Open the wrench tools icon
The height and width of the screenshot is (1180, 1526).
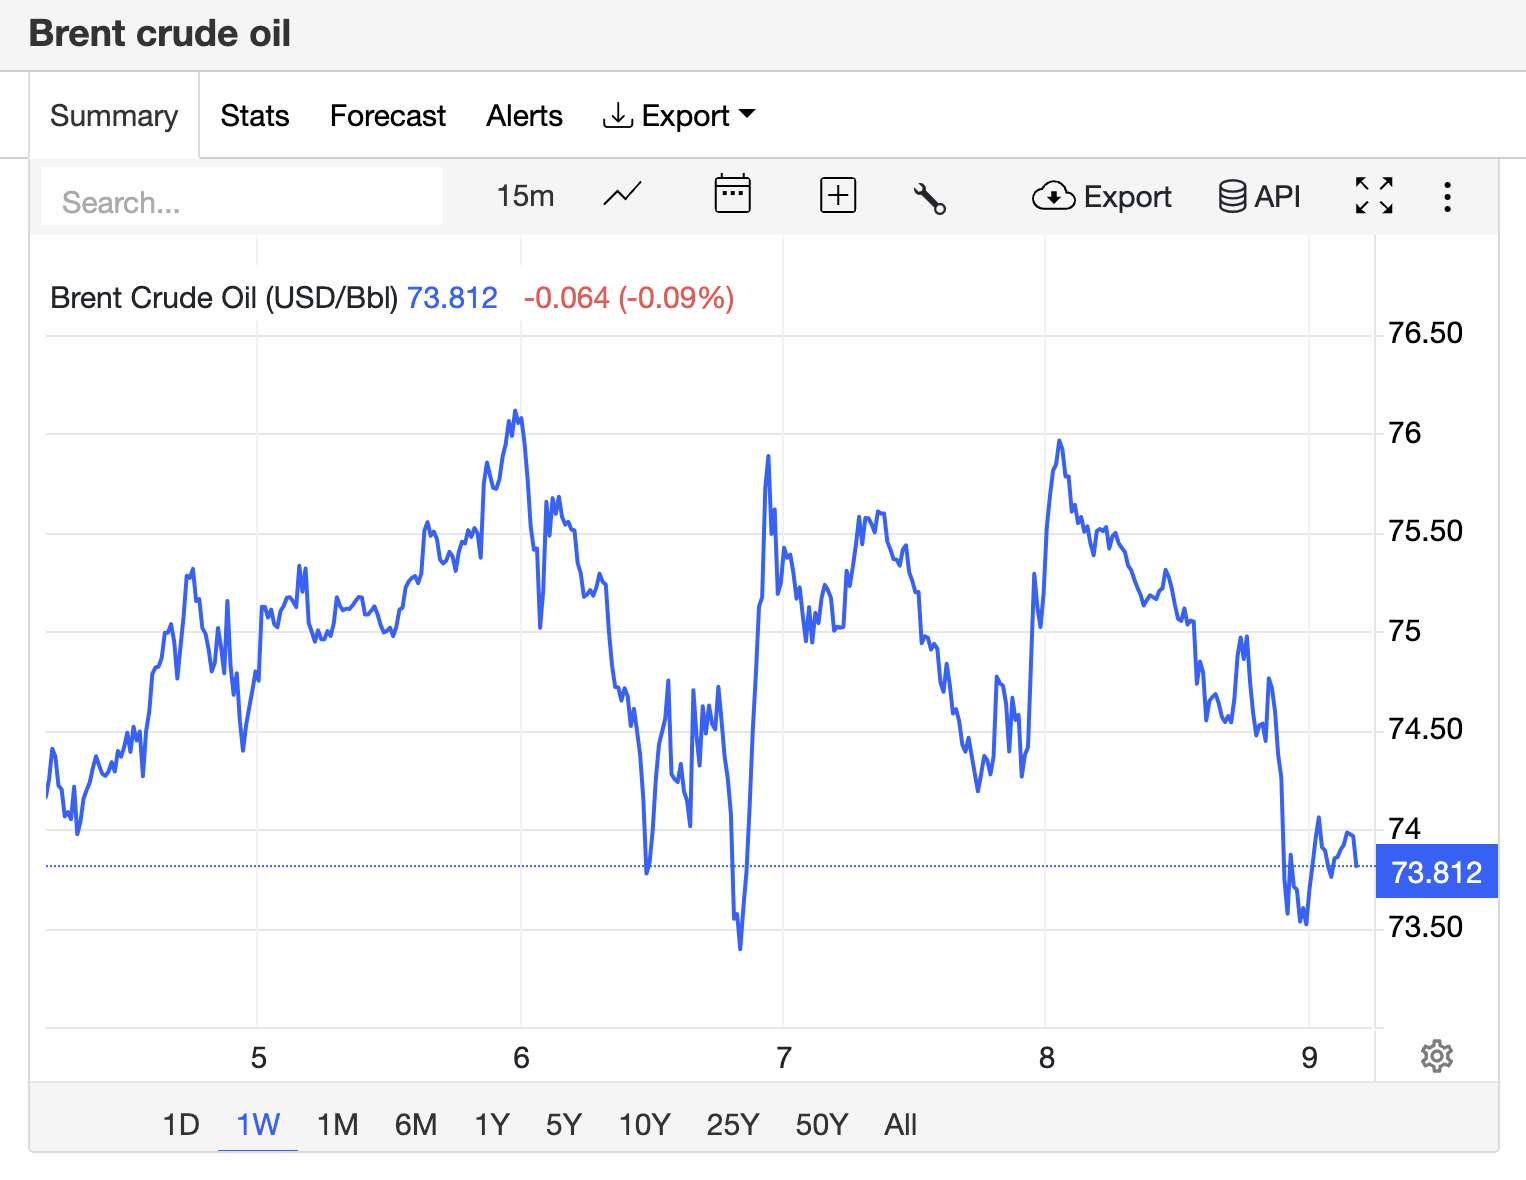pyautogui.click(x=930, y=198)
